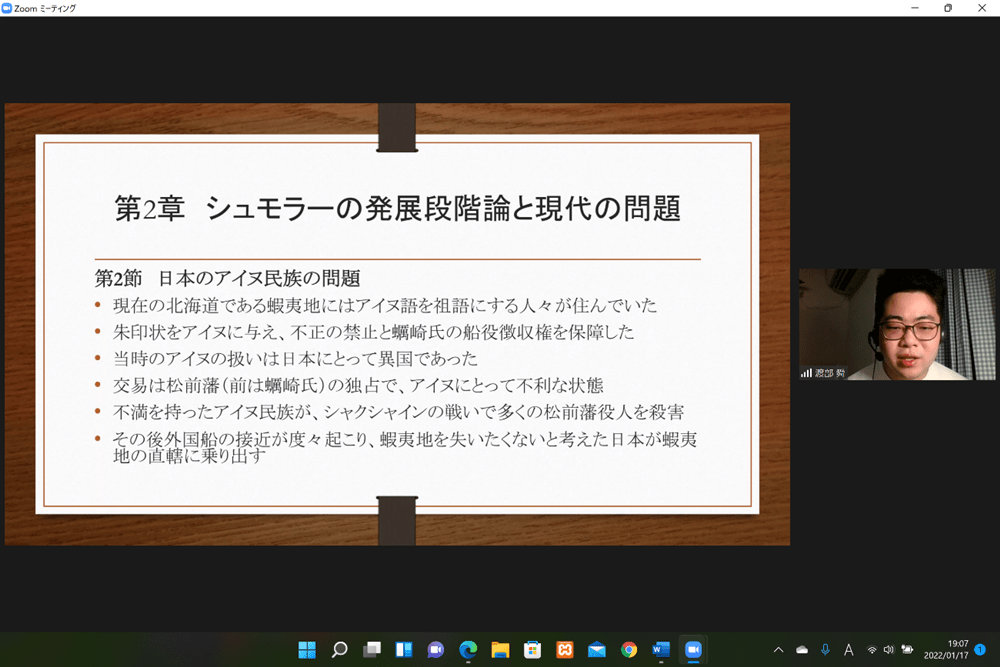Open the Mail app in taskbar

point(596,650)
